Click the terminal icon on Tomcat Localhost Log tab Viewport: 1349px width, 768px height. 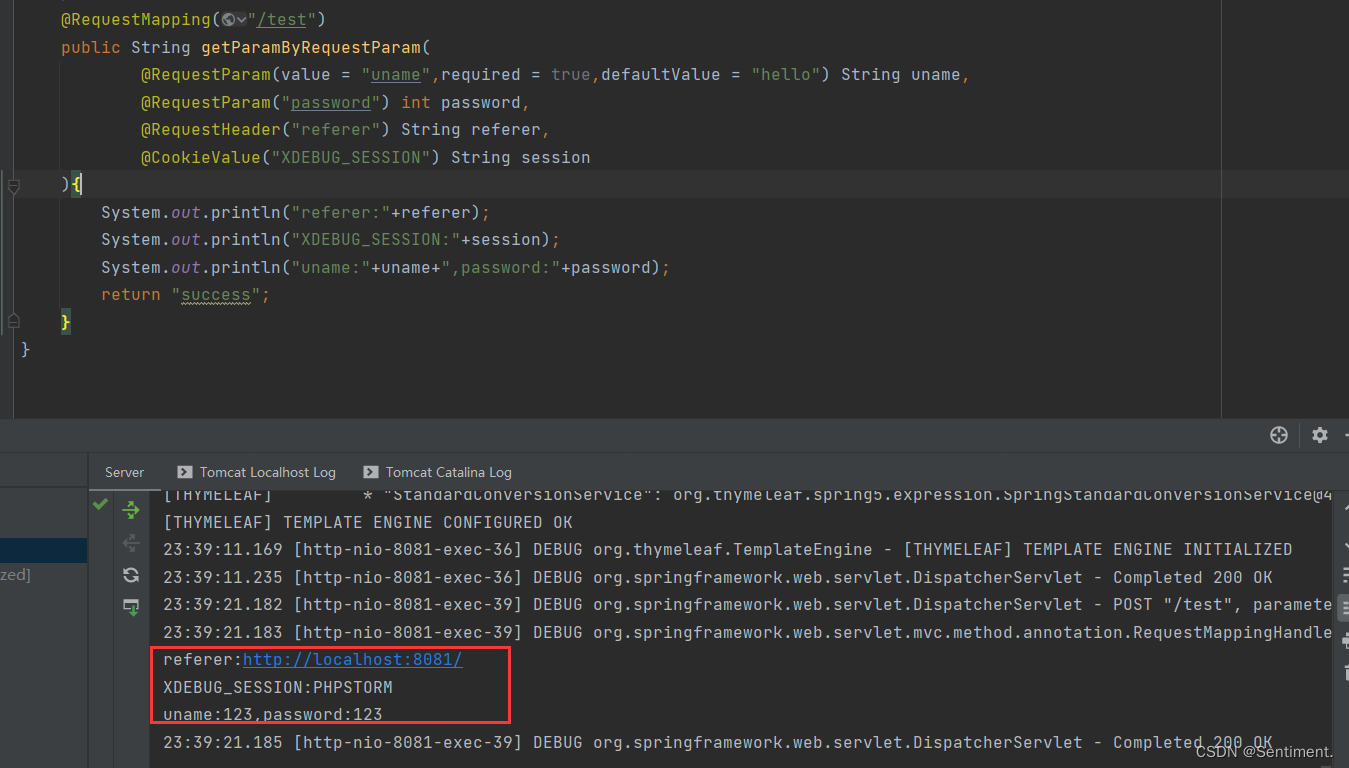[184, 472]
